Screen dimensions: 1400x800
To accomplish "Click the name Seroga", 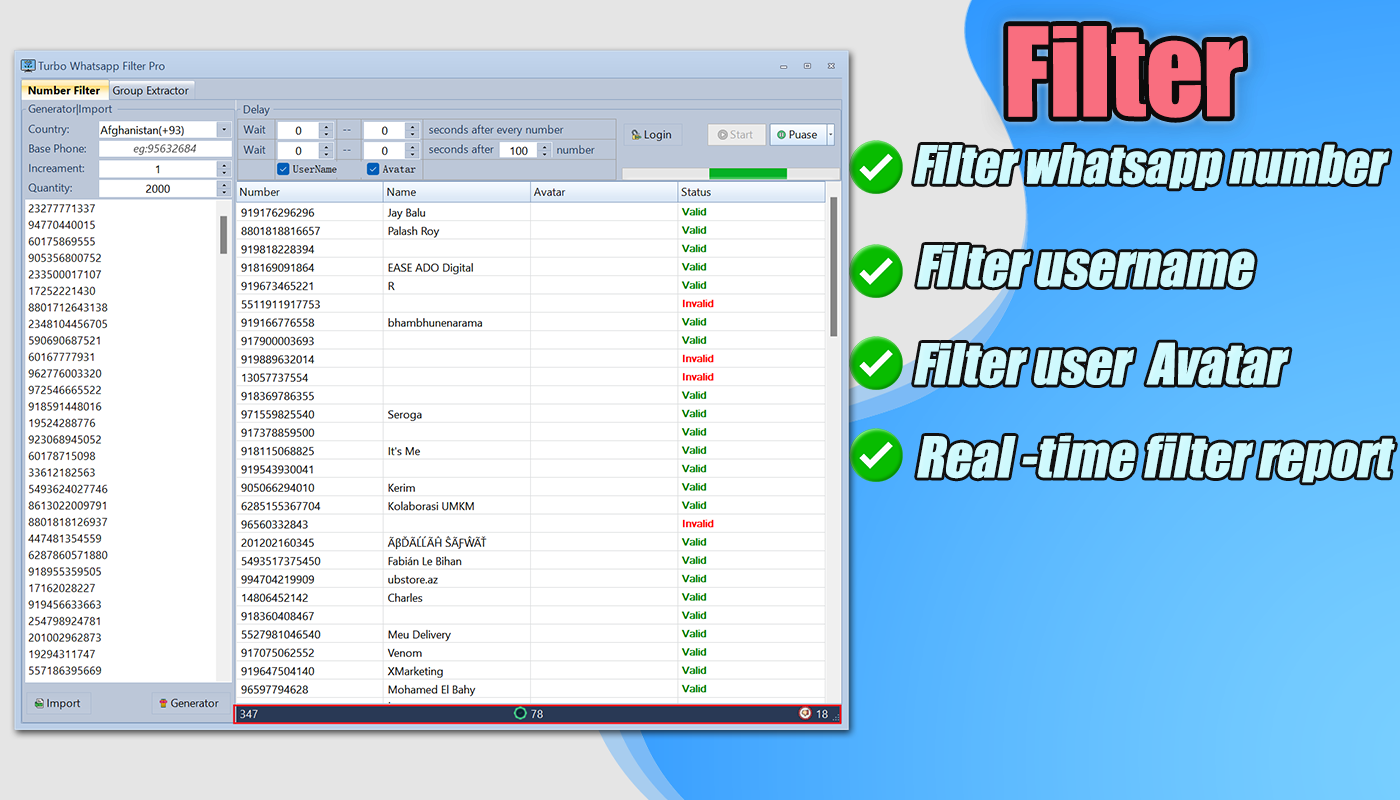I will 404,414.
